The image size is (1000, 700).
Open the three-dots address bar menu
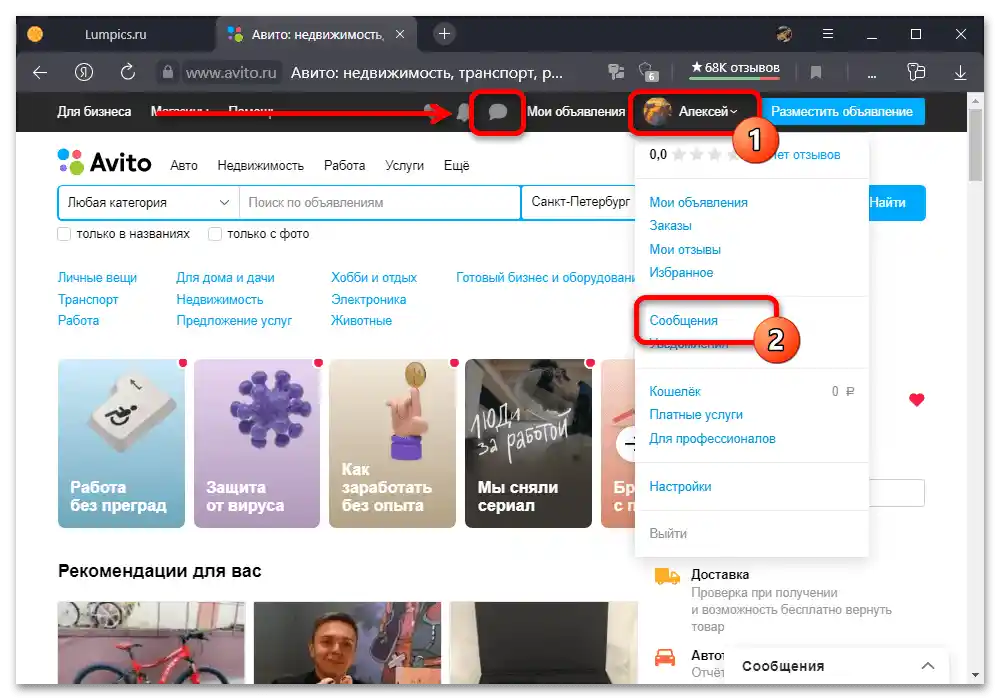(872, 75)
